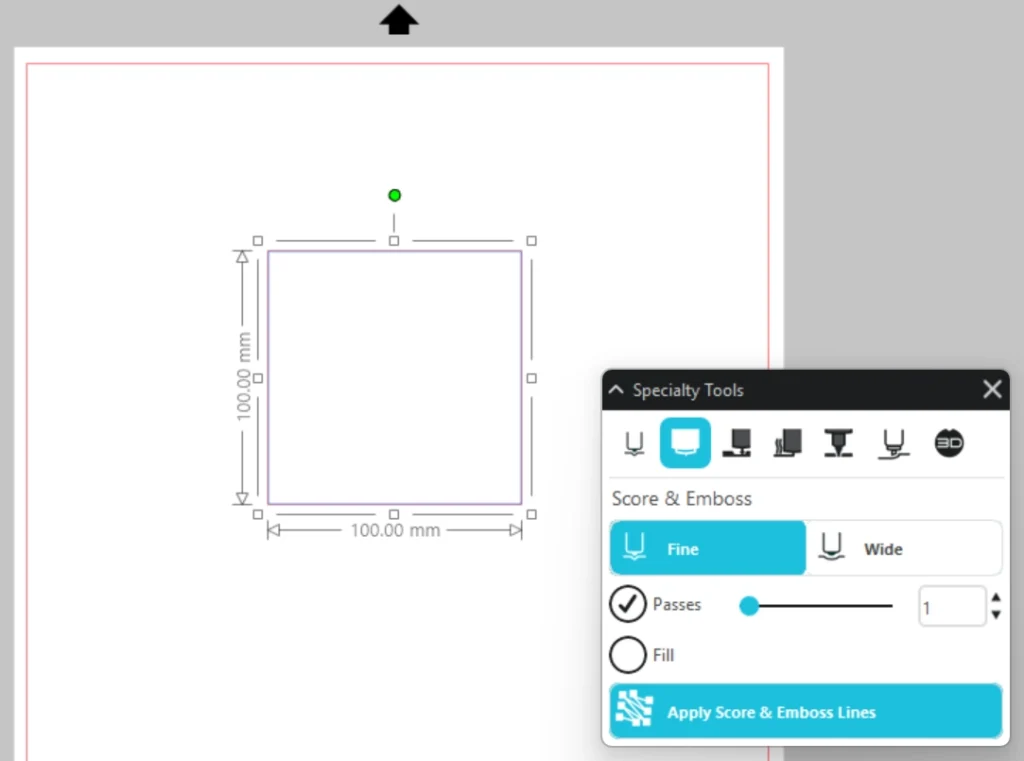1024x761 pixels.
Task: Select the fifth Specialty Tools icon with pointed tip
Action: (x=838, y=443)
